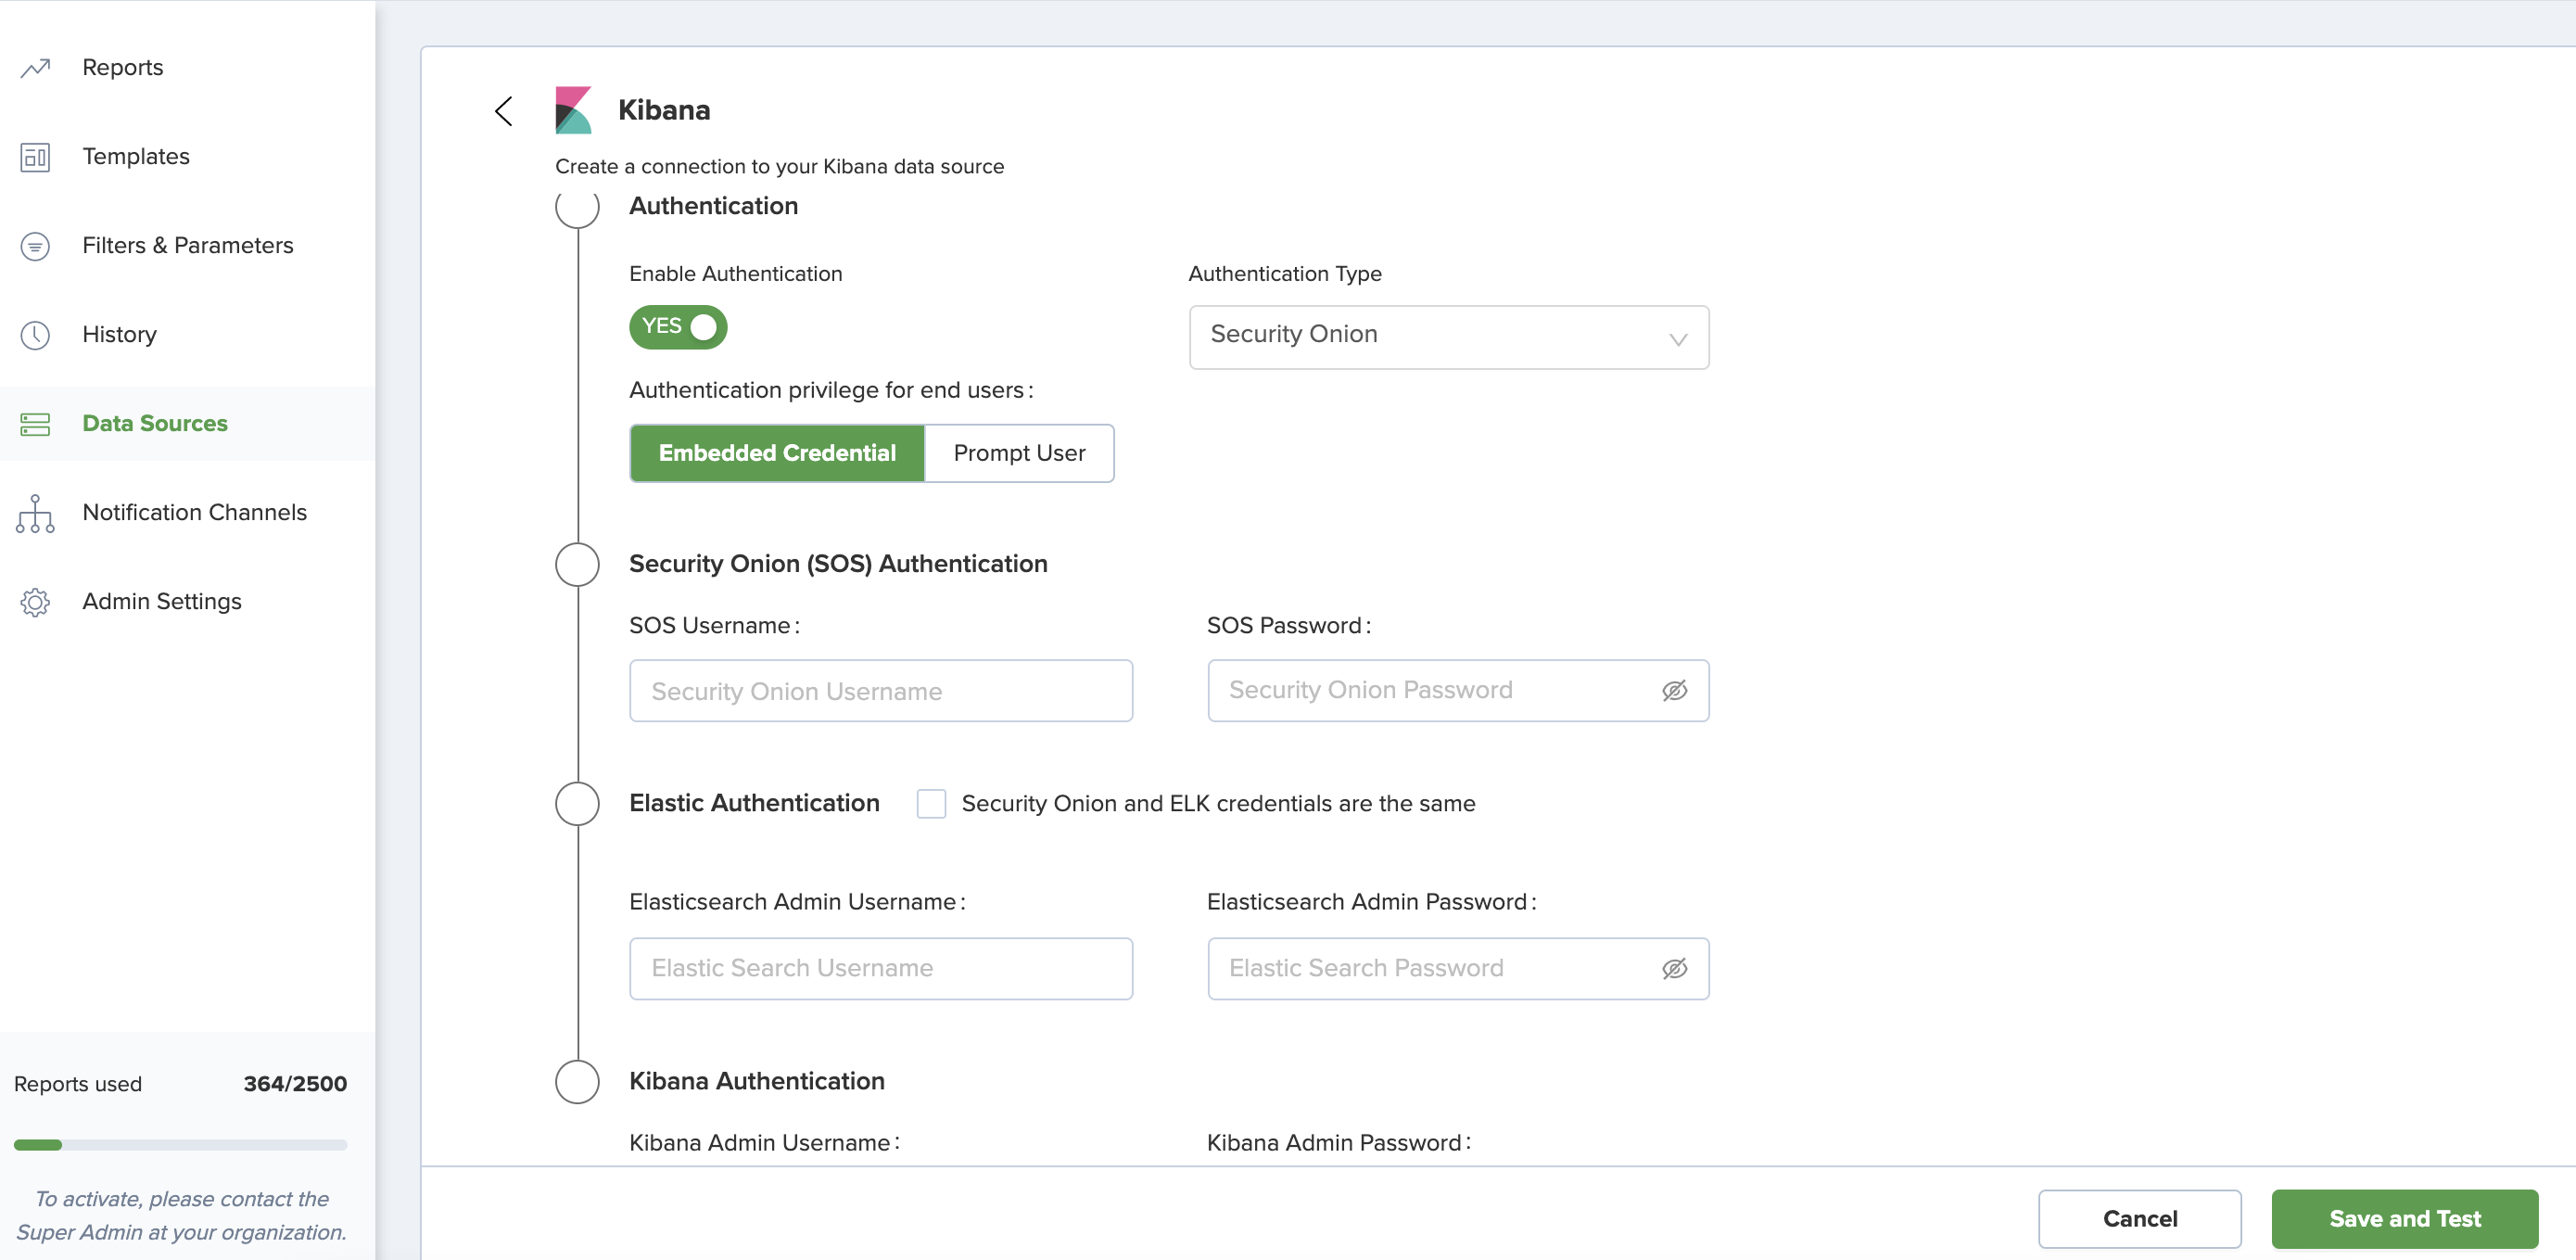Click the Cancel button
The height and width of the screenshot is (1260, 2576).
(x=2139, y=1219)
